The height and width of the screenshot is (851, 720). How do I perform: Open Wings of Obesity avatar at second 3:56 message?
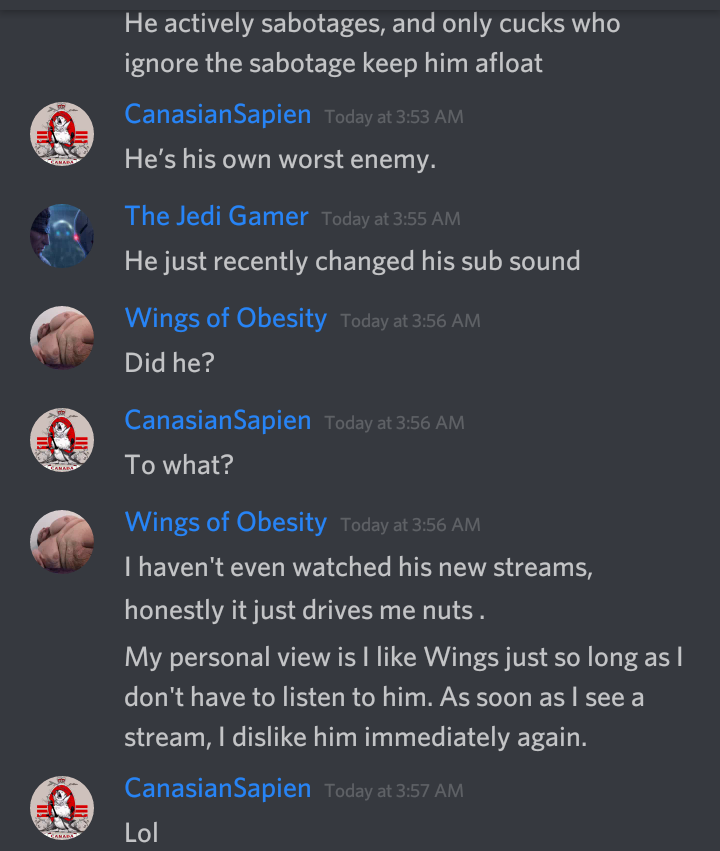[62, 542]
